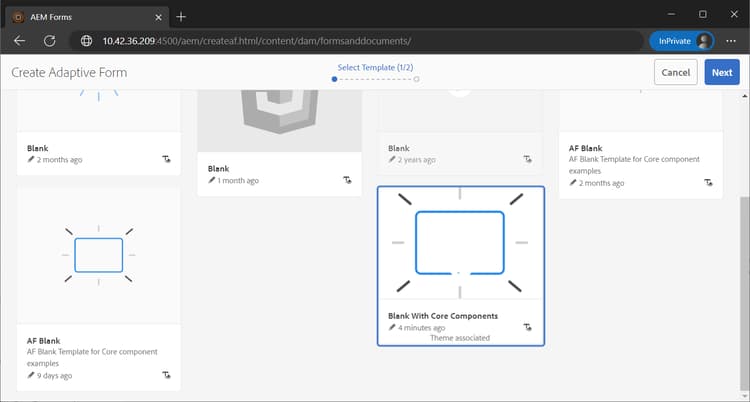Viewport: 750px width, 402px height.
Task: Click the pencil icon beside 9 days ago
Action: point(31,375)
